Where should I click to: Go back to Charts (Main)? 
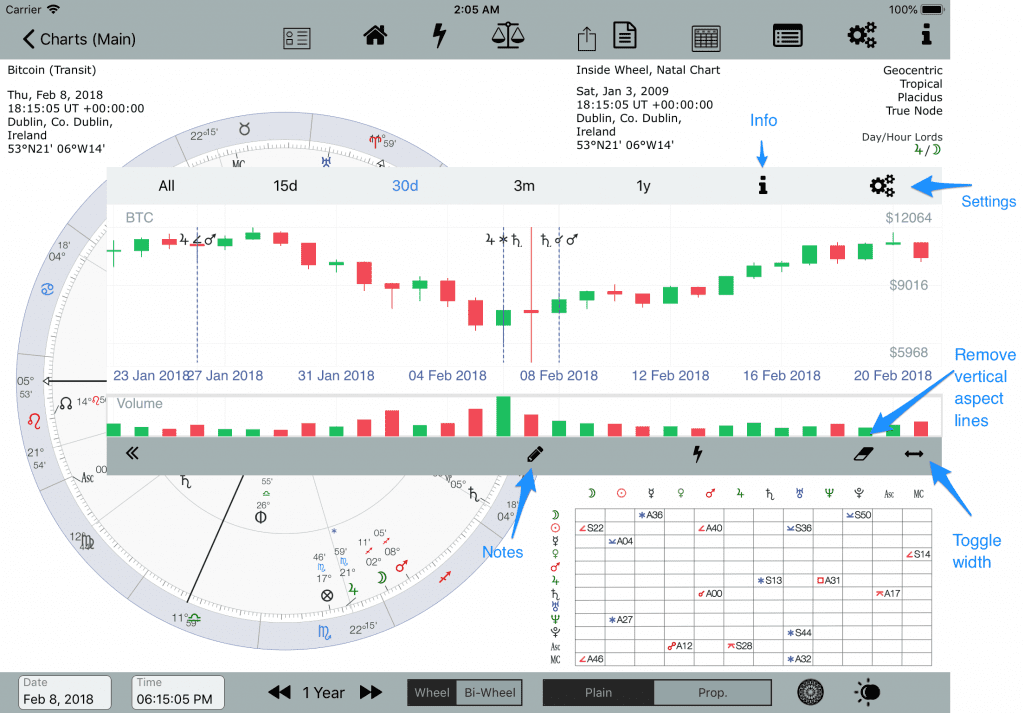[79, 39]
